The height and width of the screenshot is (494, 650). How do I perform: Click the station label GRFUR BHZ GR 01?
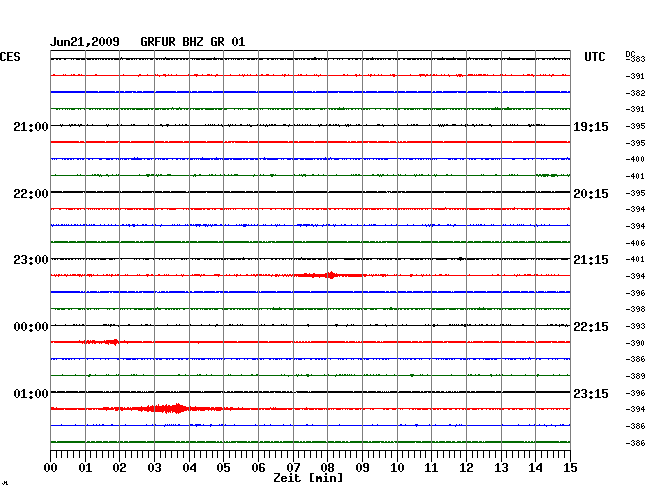pos(193,42)
